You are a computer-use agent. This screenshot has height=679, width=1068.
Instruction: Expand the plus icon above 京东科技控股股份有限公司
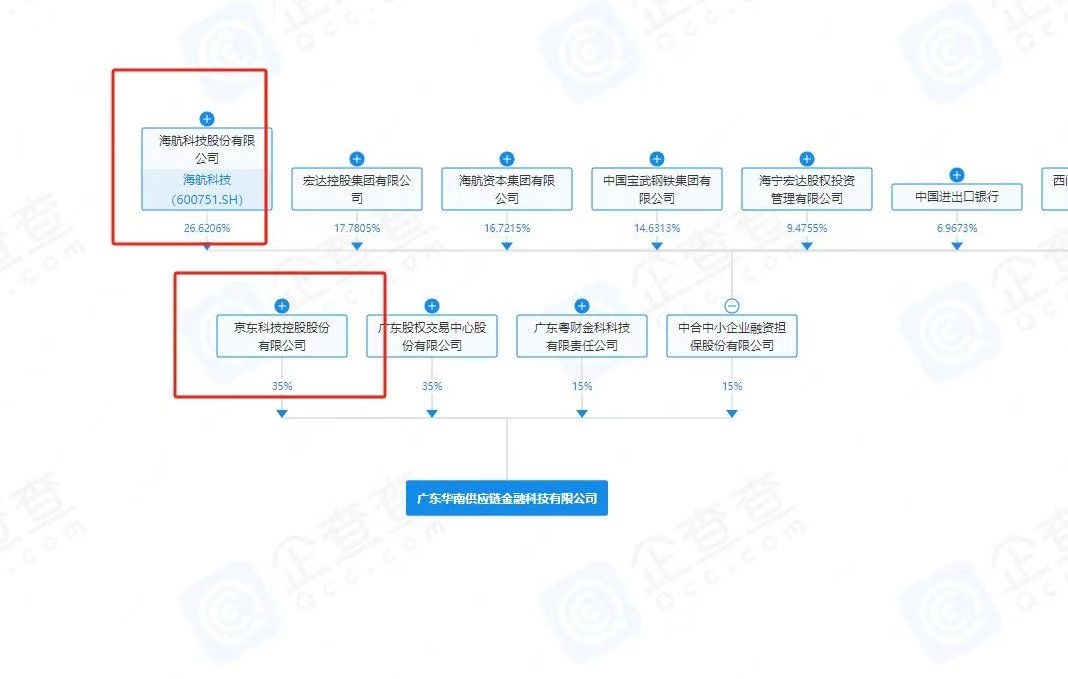tap(282, 306)
